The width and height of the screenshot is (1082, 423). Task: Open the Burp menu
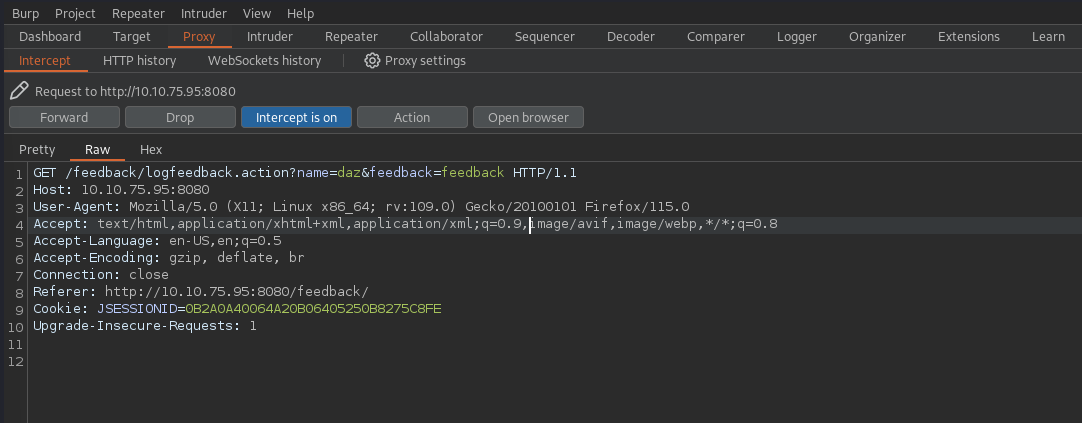coord(25,14)
